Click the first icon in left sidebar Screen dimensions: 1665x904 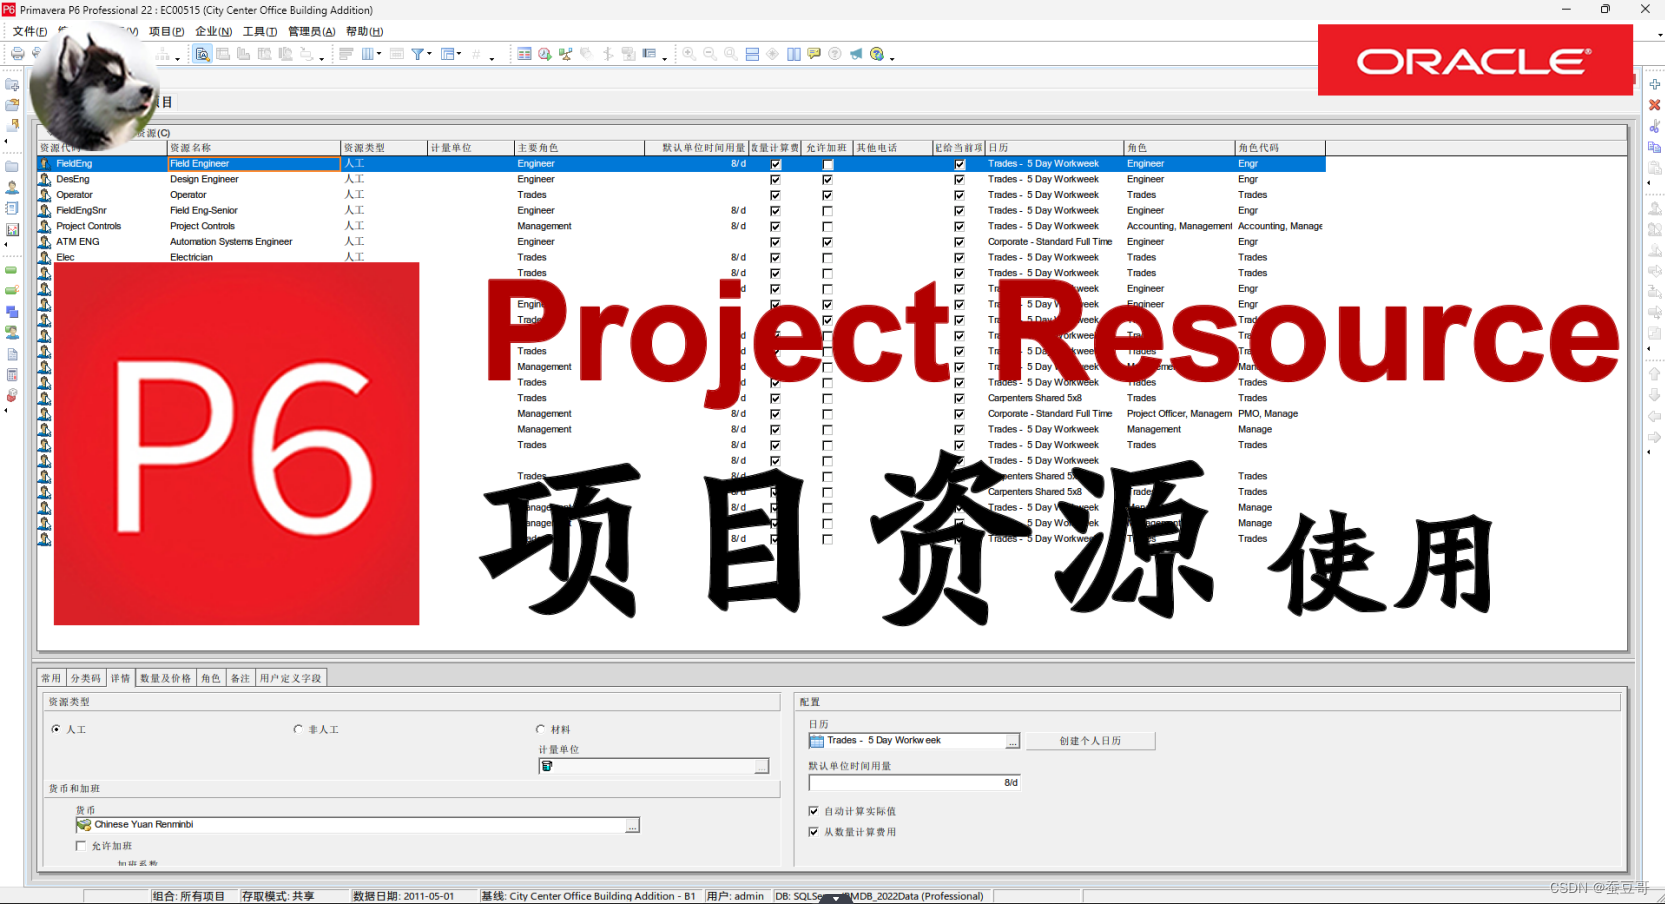(12, 85)
